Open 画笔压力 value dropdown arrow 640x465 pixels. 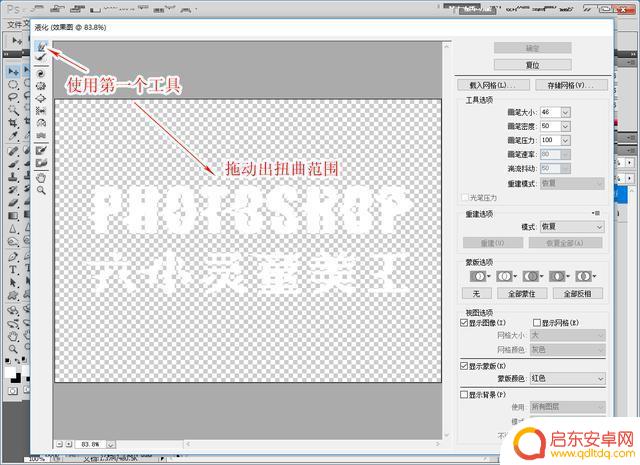(x=565, y=140)
